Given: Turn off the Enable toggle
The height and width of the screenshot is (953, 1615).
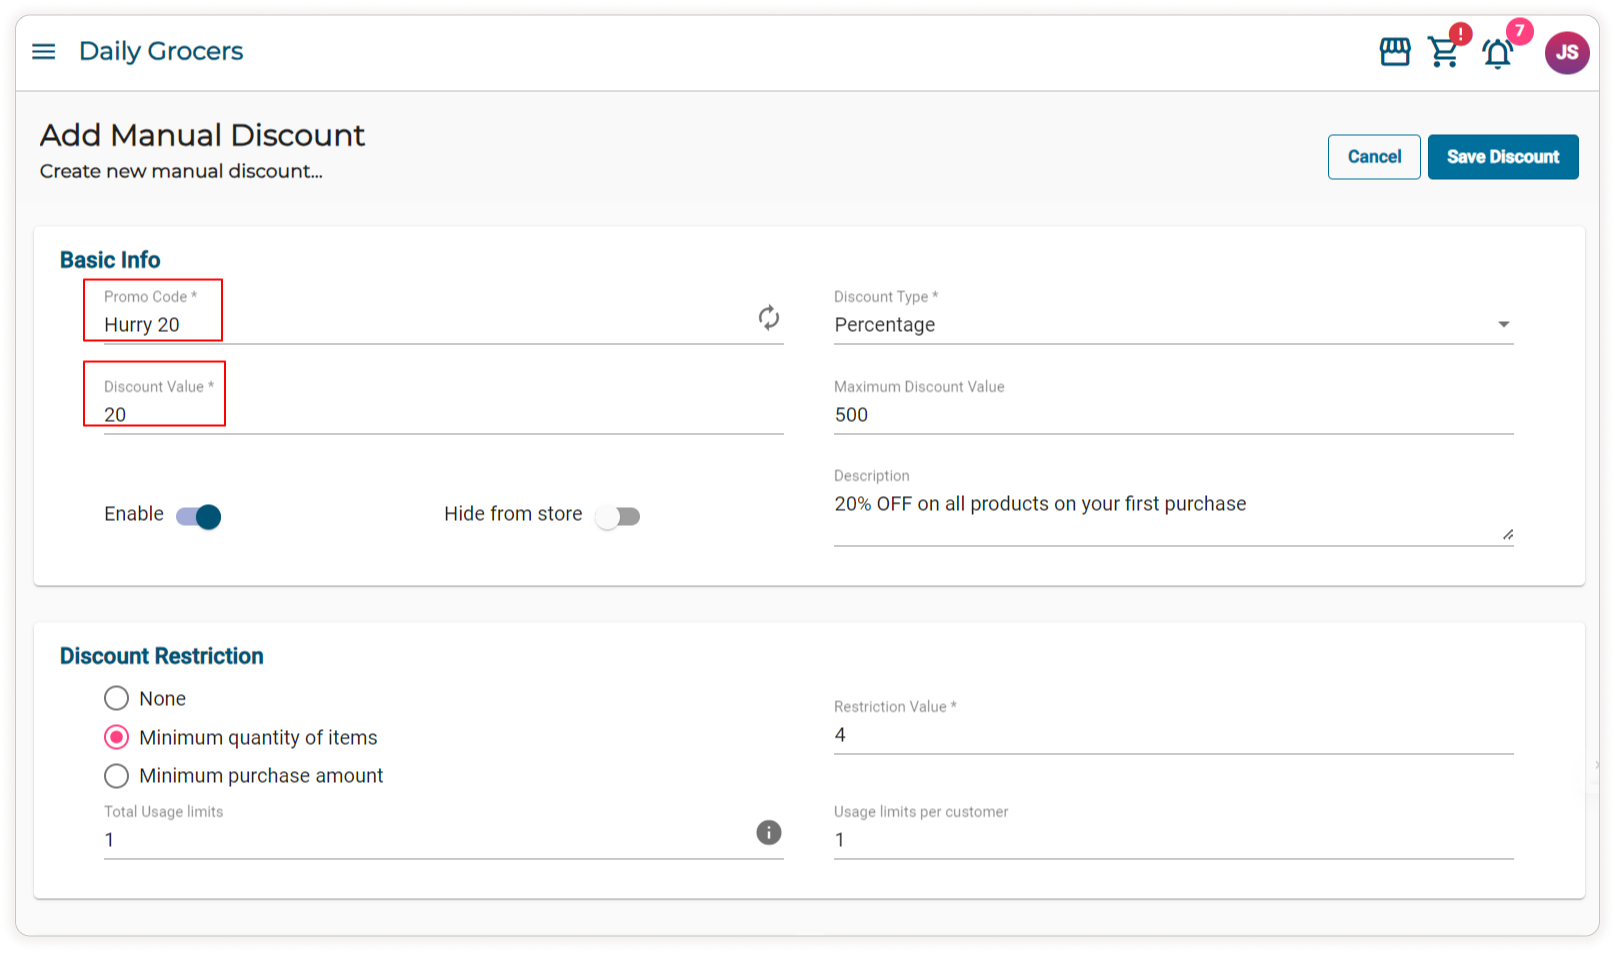Looking at the screenshot, I should pyautogui.click(x=199, y=516).
